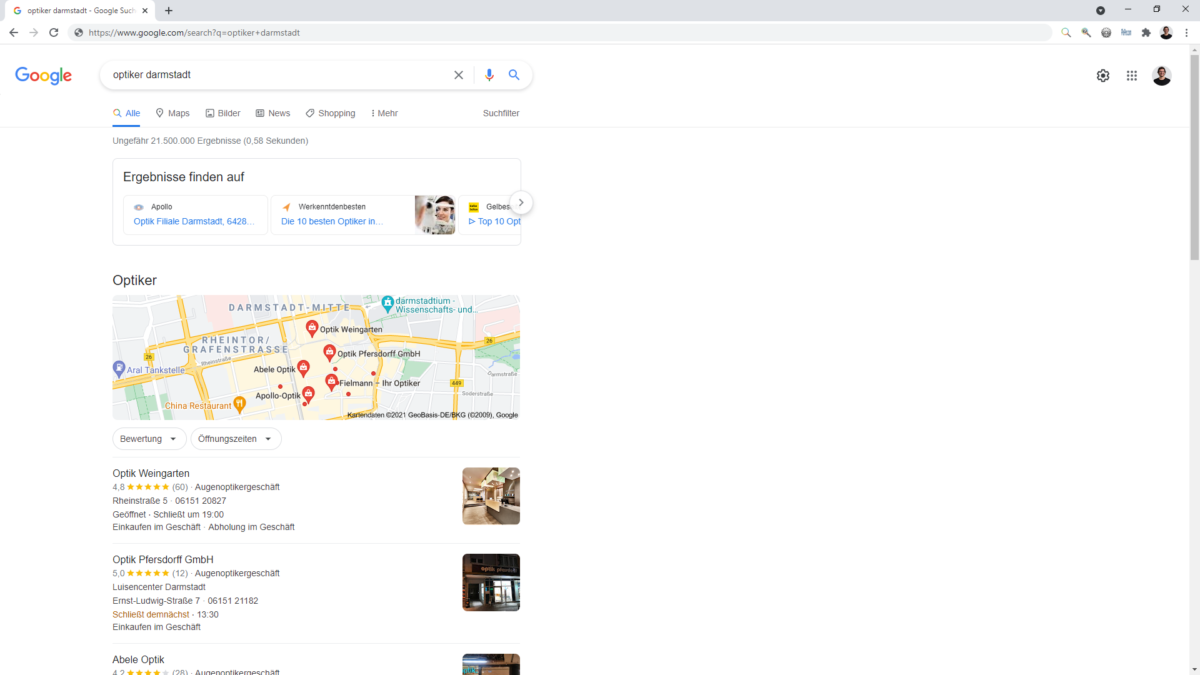Click the Apollo-Optik map pin
The height and width of the screenshot is (675, 1200).
pos(308,395)
